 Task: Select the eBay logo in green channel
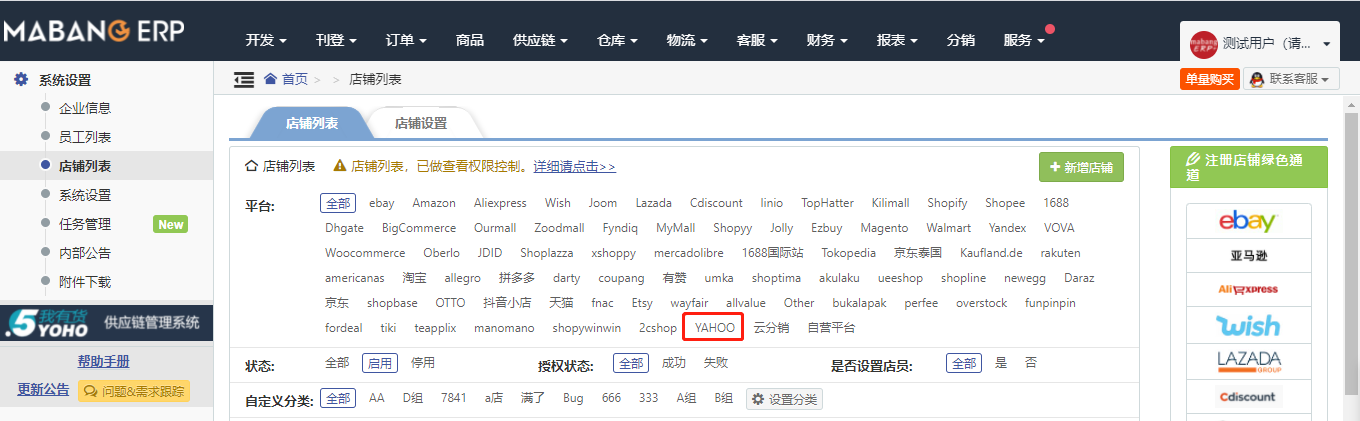point(1248,221)
